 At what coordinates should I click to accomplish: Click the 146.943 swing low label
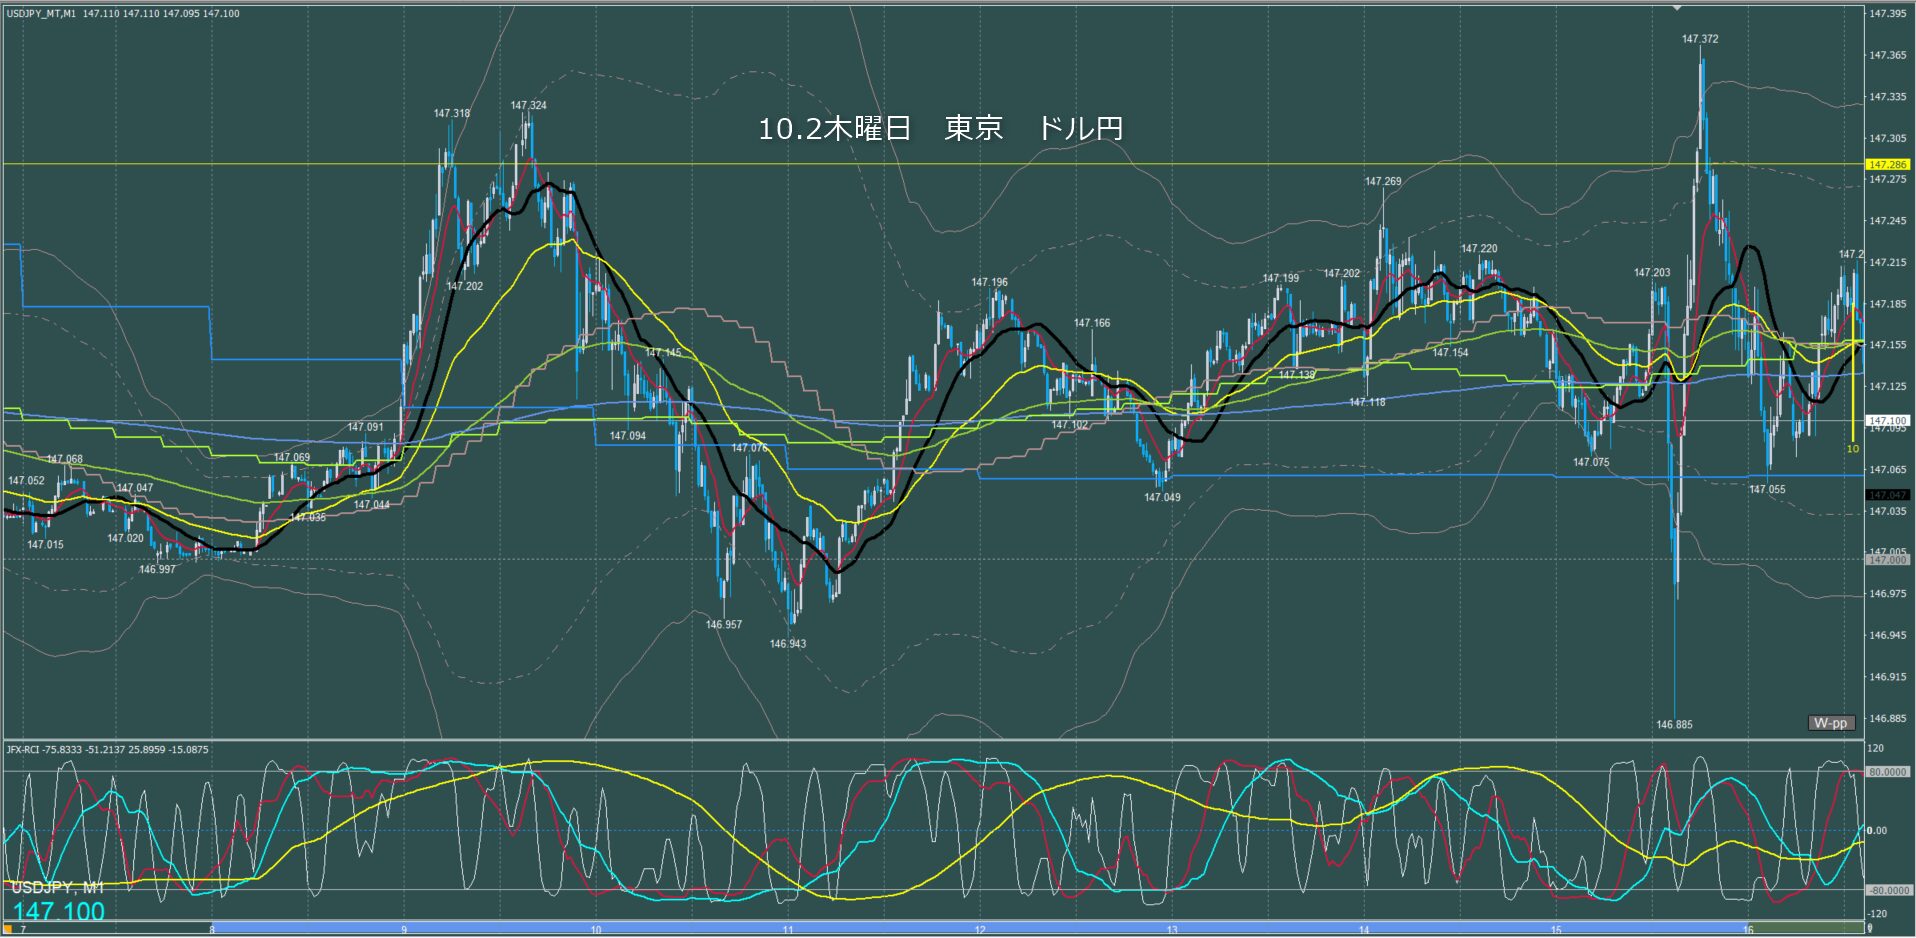coord(787,644)
